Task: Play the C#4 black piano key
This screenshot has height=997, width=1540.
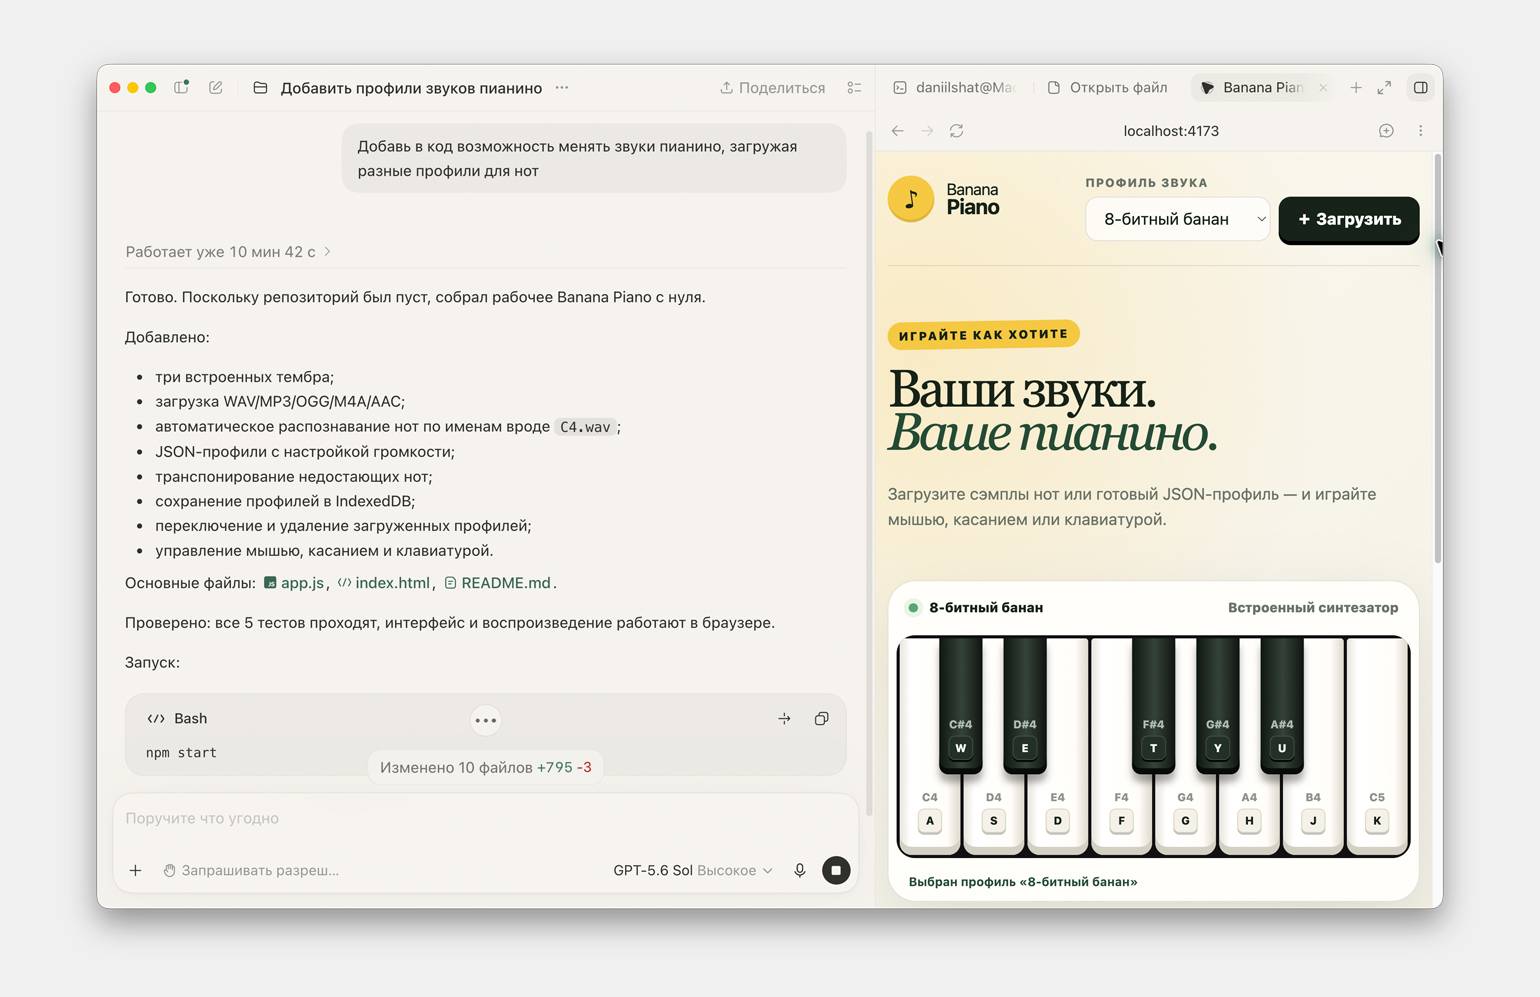Action: 960,704
